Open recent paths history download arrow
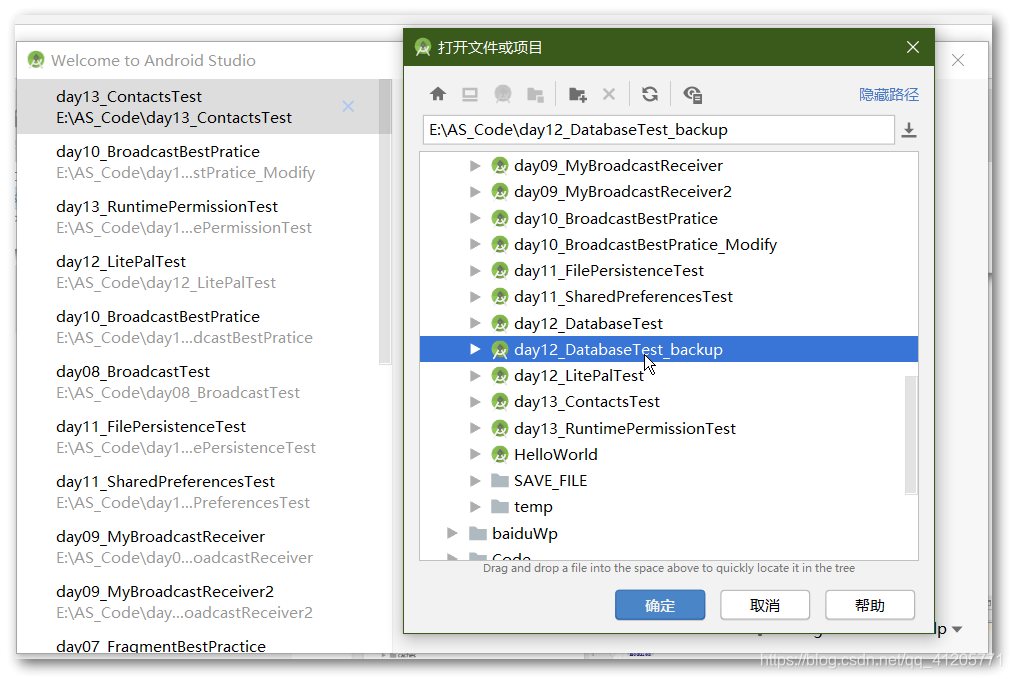The height and width of the screenshot is (679, 1012). pos(909,130)
